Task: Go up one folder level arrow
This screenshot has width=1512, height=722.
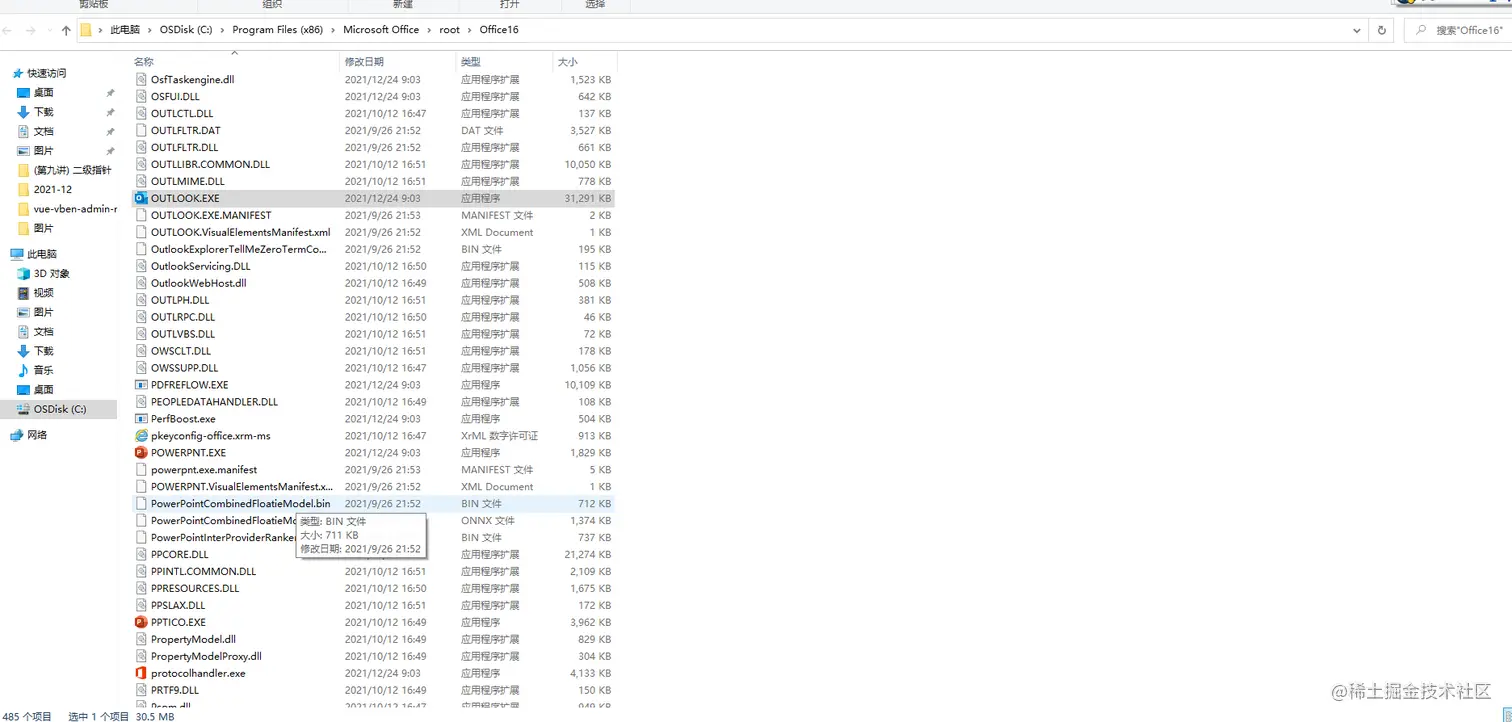Action: tap(66, 30)
